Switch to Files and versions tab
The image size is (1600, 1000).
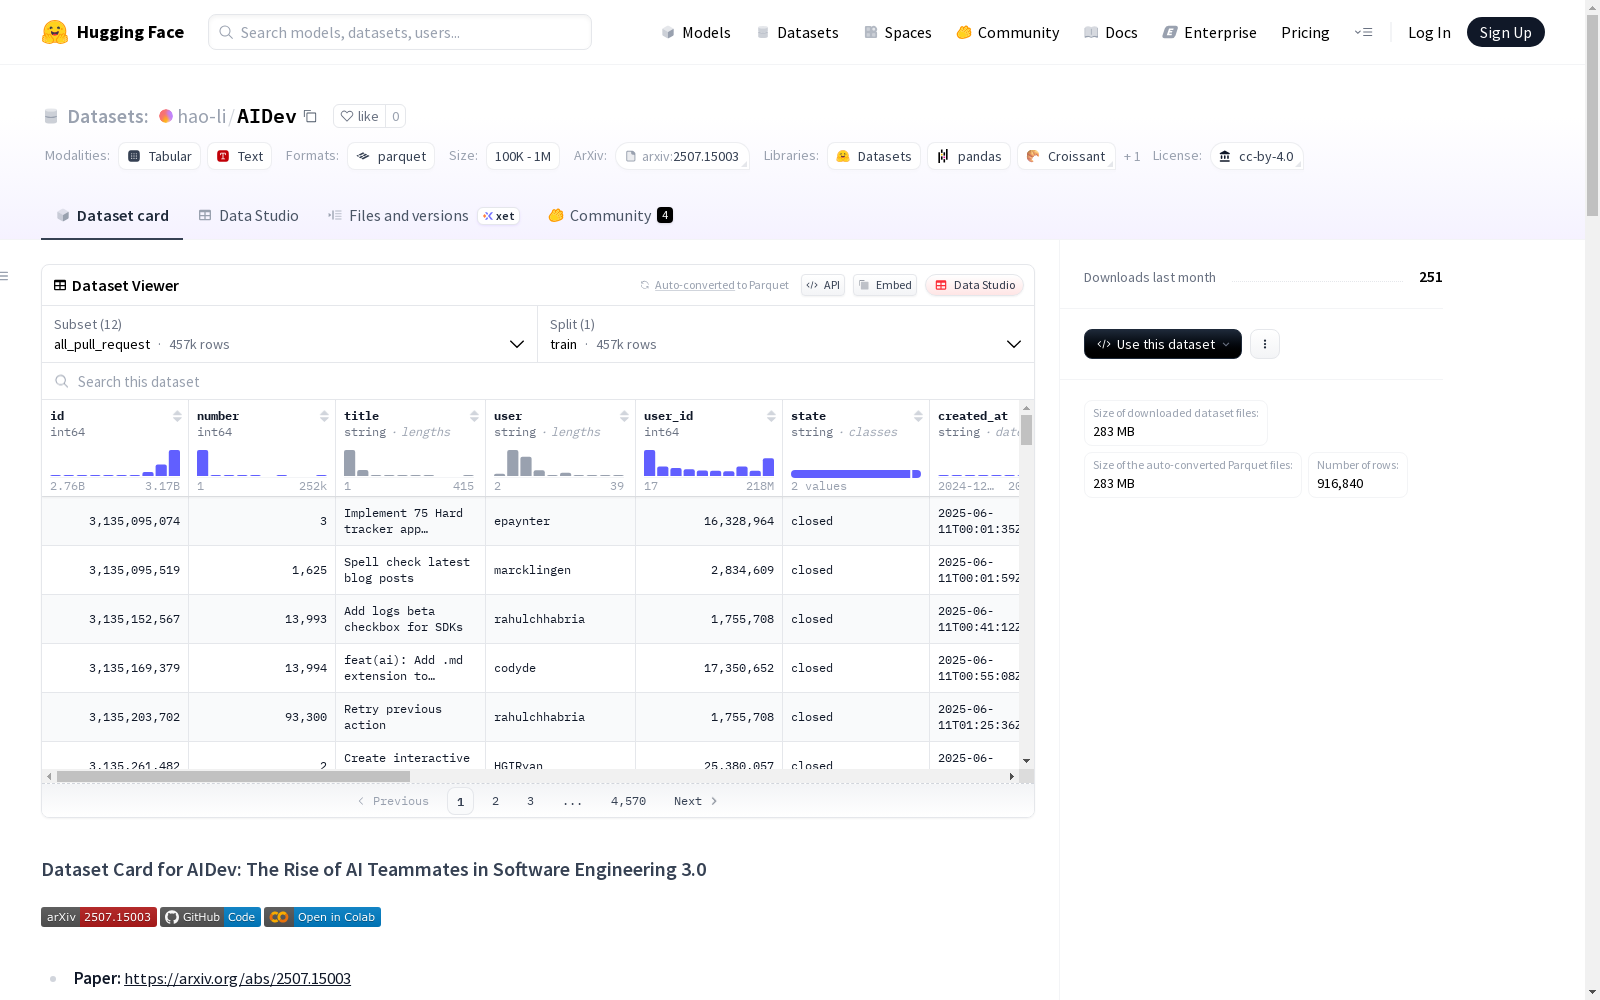(423, 216)
